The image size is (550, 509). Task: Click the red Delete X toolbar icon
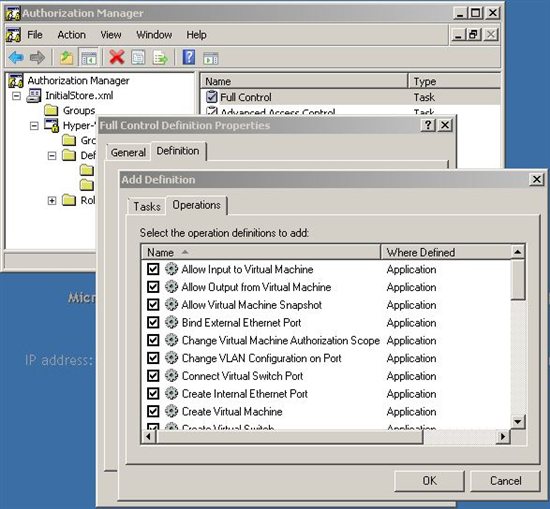117,57
